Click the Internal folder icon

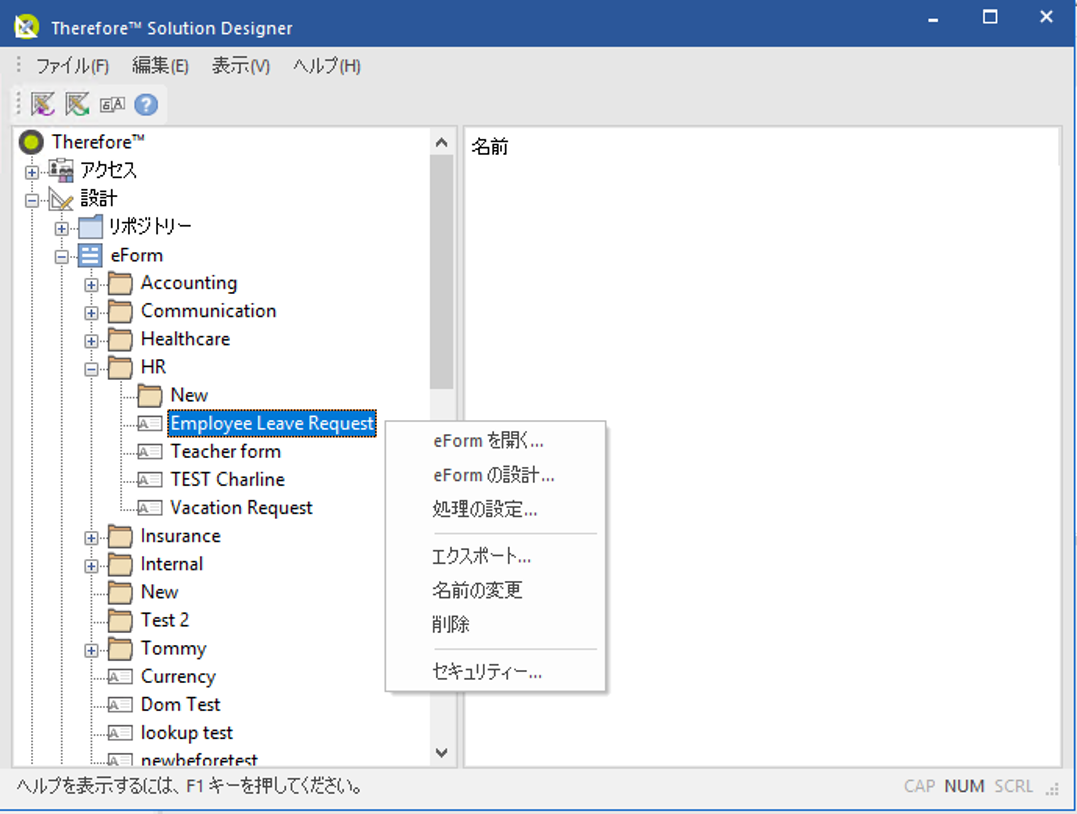(120, 565)
